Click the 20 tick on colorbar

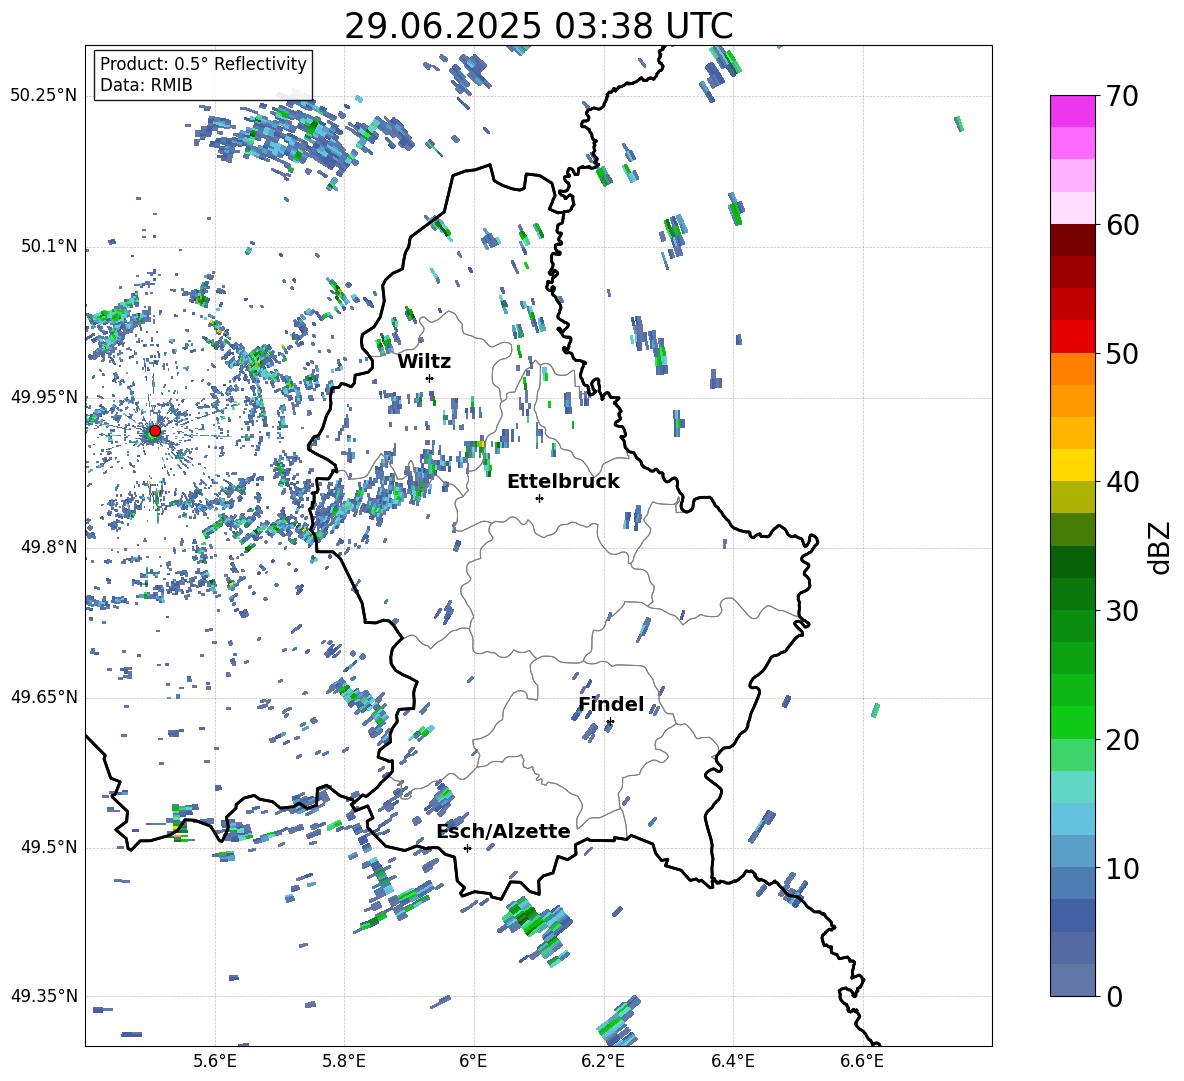pos(1122,740)
